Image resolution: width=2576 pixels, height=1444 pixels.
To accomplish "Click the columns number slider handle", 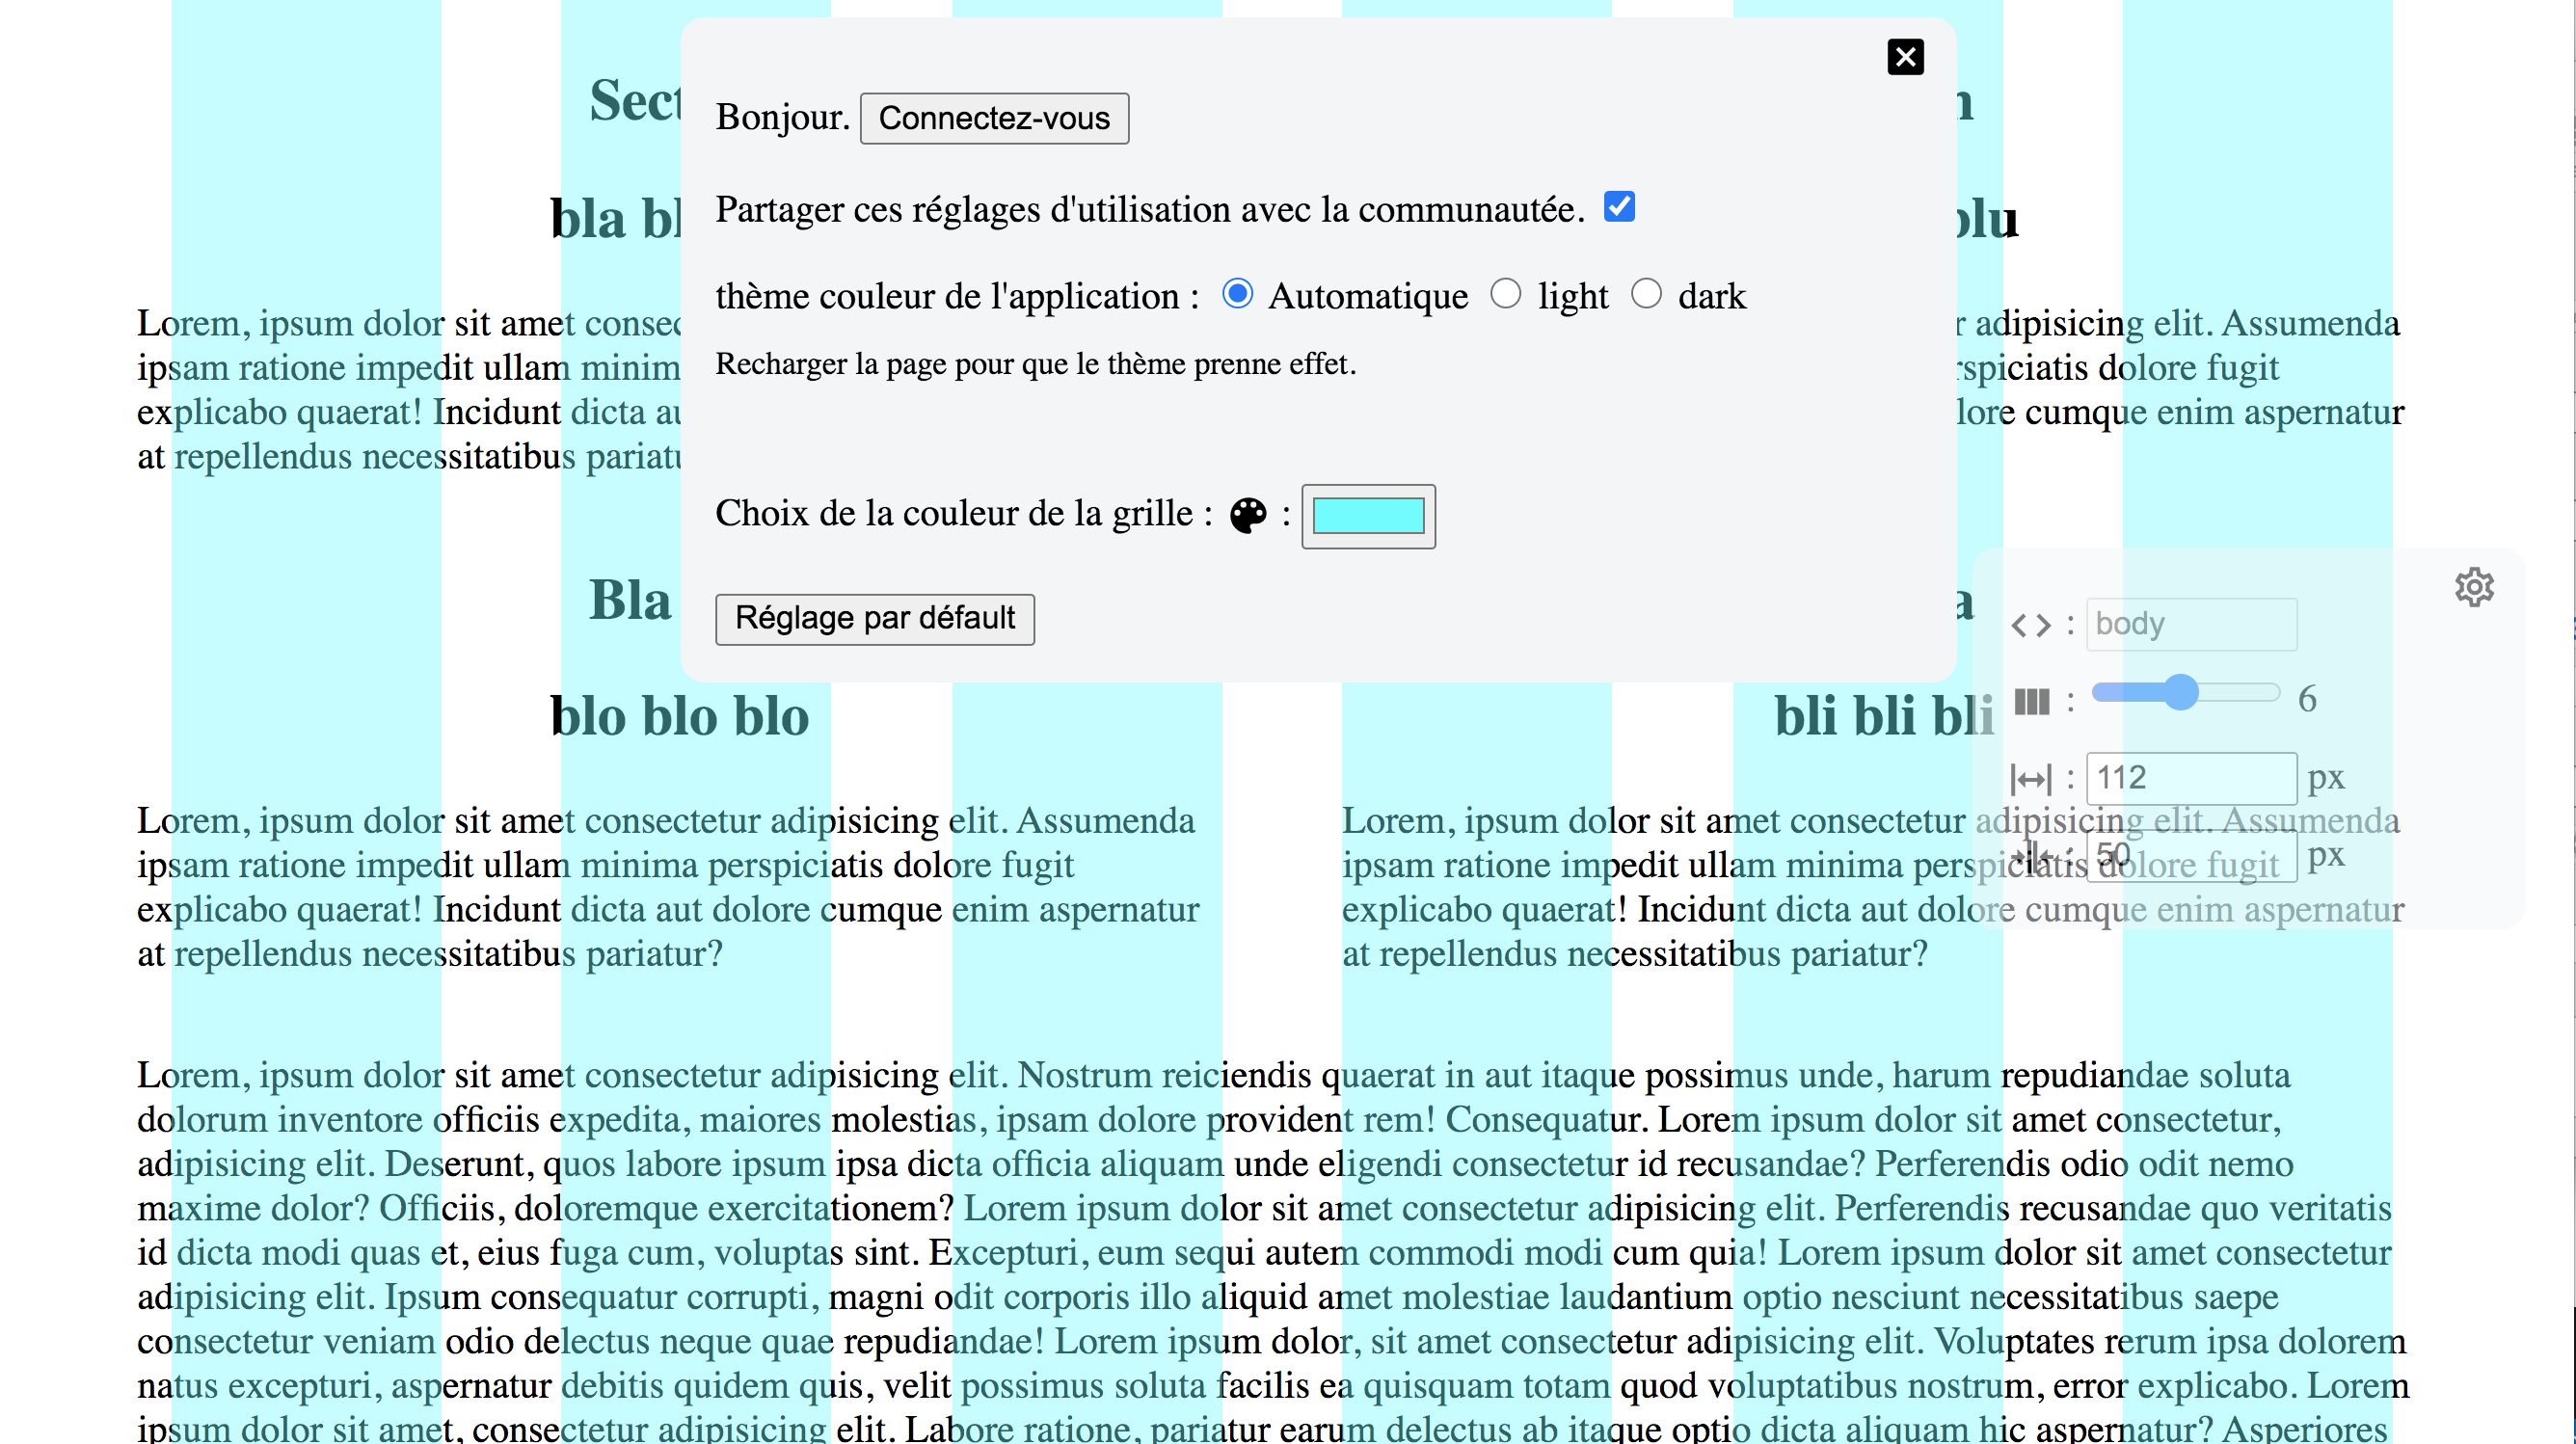I will tap(2180, 693).
